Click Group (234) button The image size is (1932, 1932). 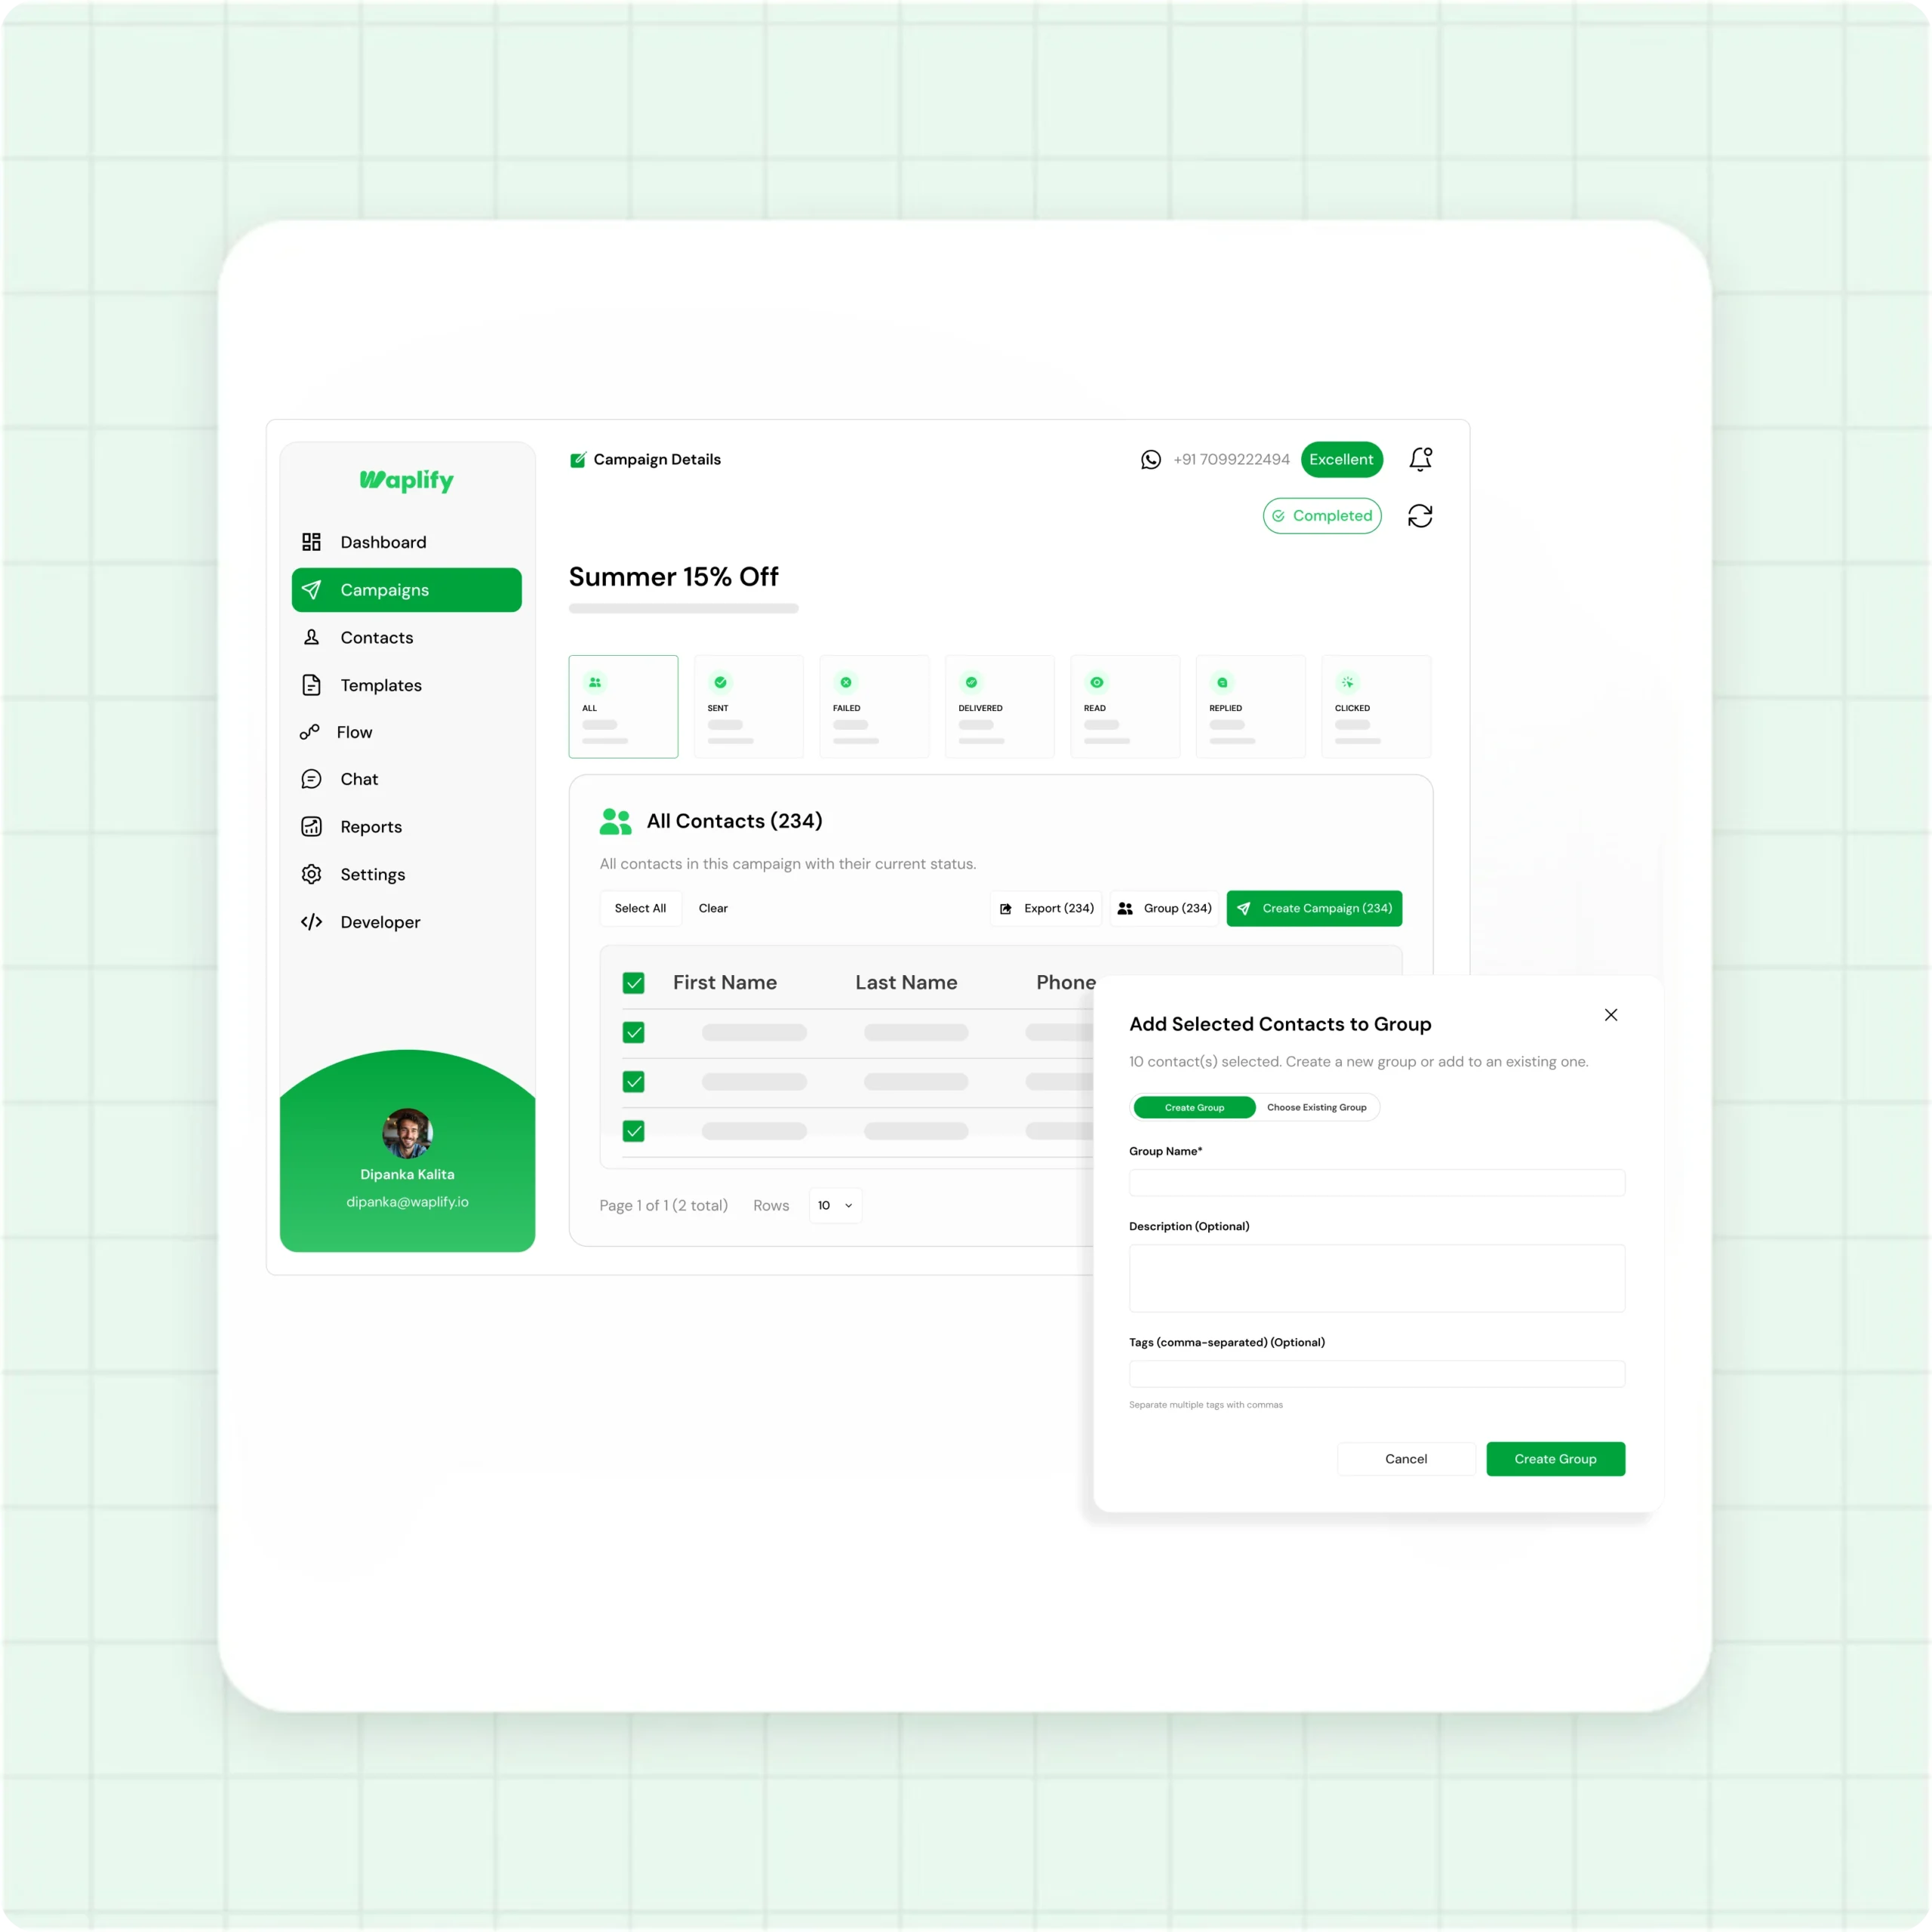click(x=1164, y=908)
